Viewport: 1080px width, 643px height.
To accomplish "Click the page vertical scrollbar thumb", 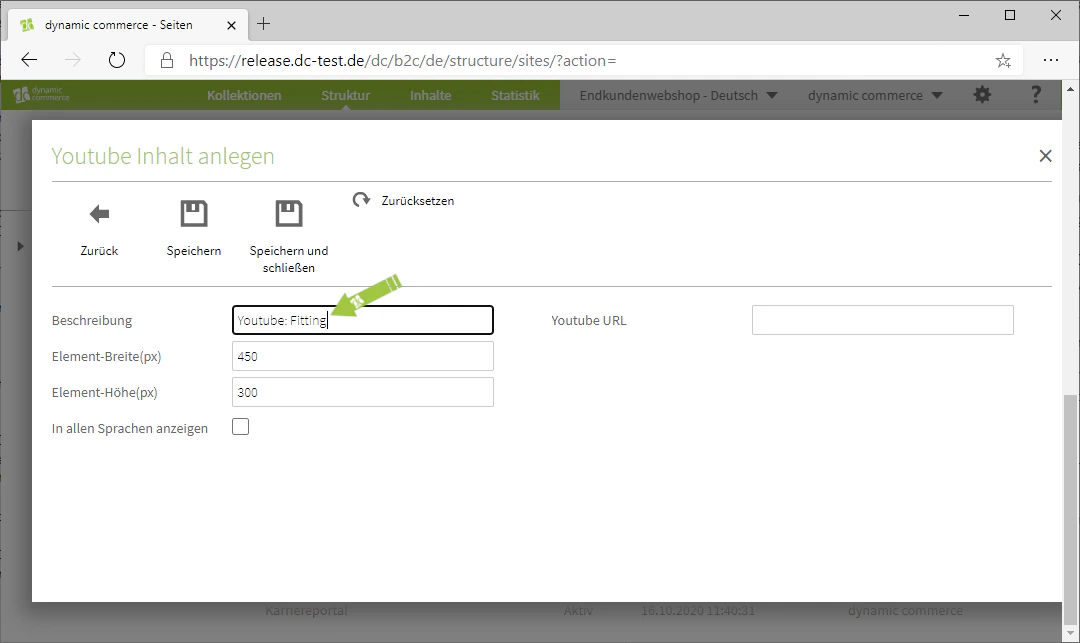I will tap(1070, 508).
